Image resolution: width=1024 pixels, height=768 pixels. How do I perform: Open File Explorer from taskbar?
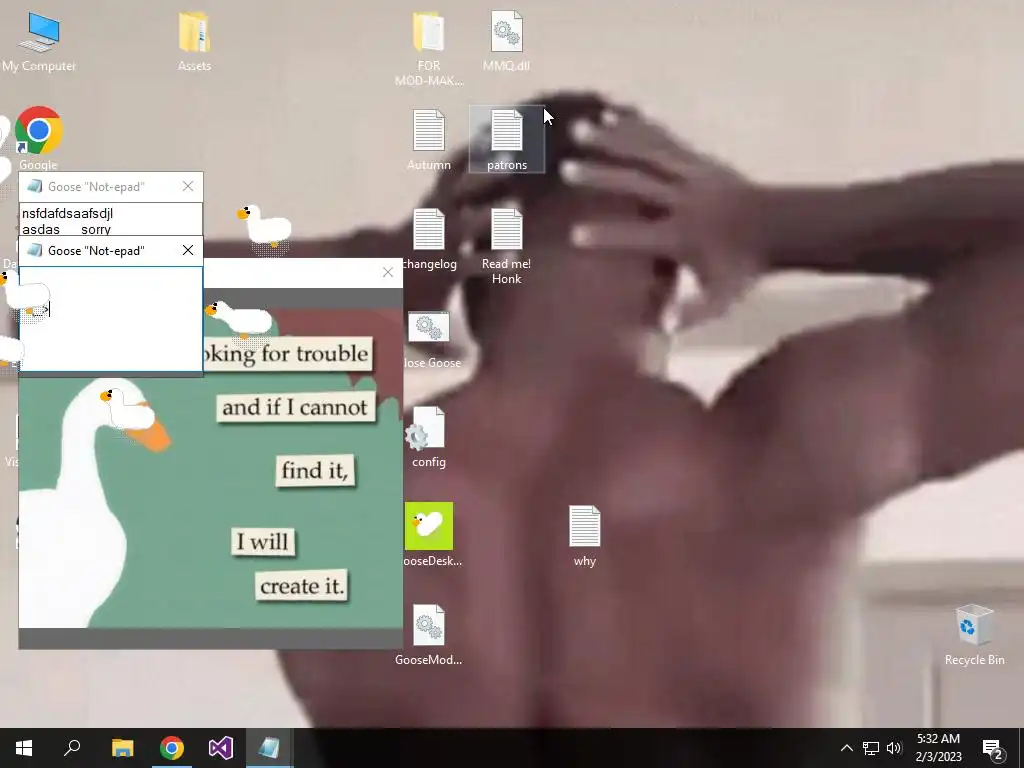122,748
